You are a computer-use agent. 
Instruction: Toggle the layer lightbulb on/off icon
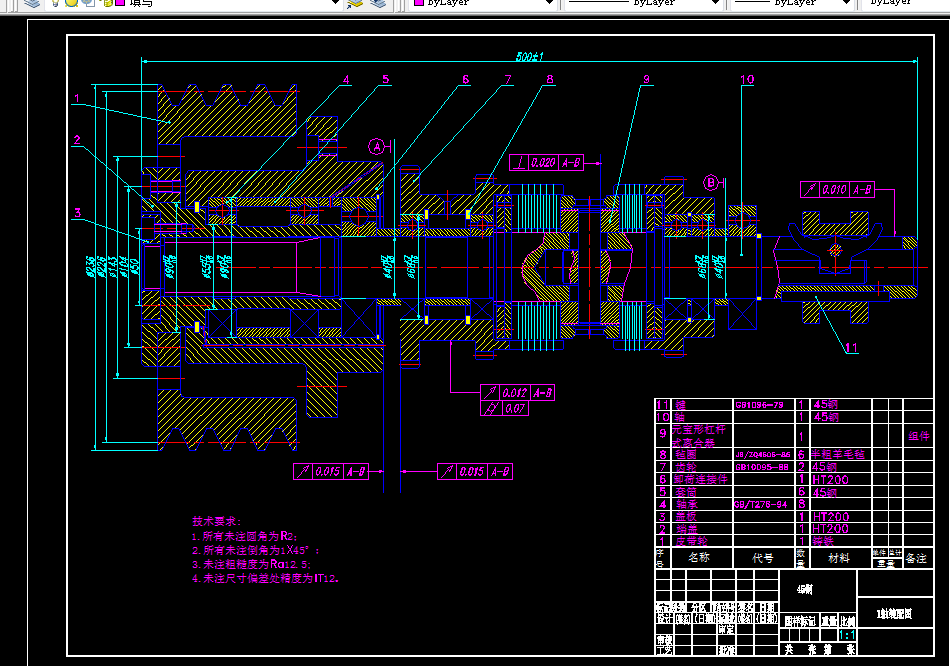(56, 2)
